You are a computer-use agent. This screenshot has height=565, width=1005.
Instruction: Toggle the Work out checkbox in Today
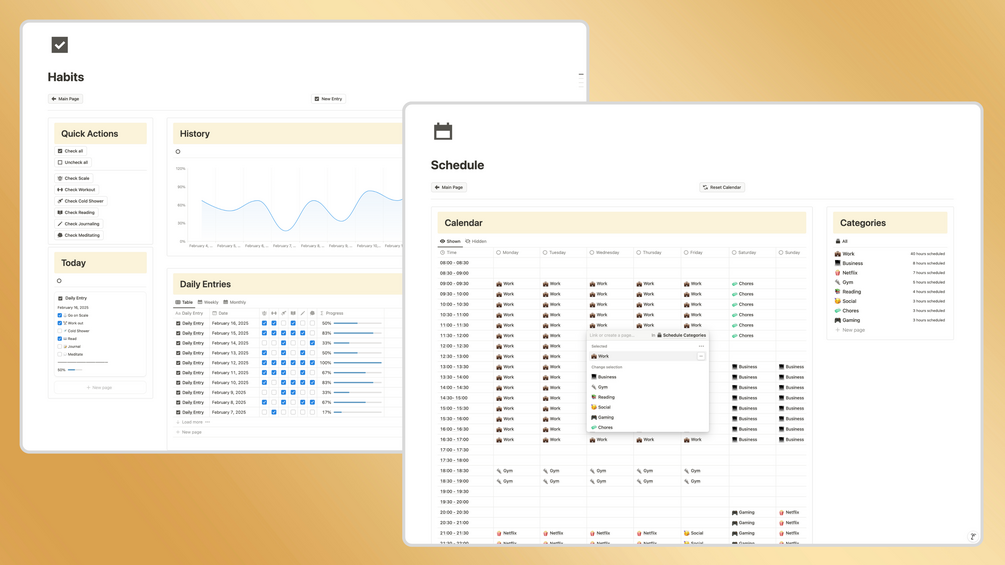pos(60,323)
